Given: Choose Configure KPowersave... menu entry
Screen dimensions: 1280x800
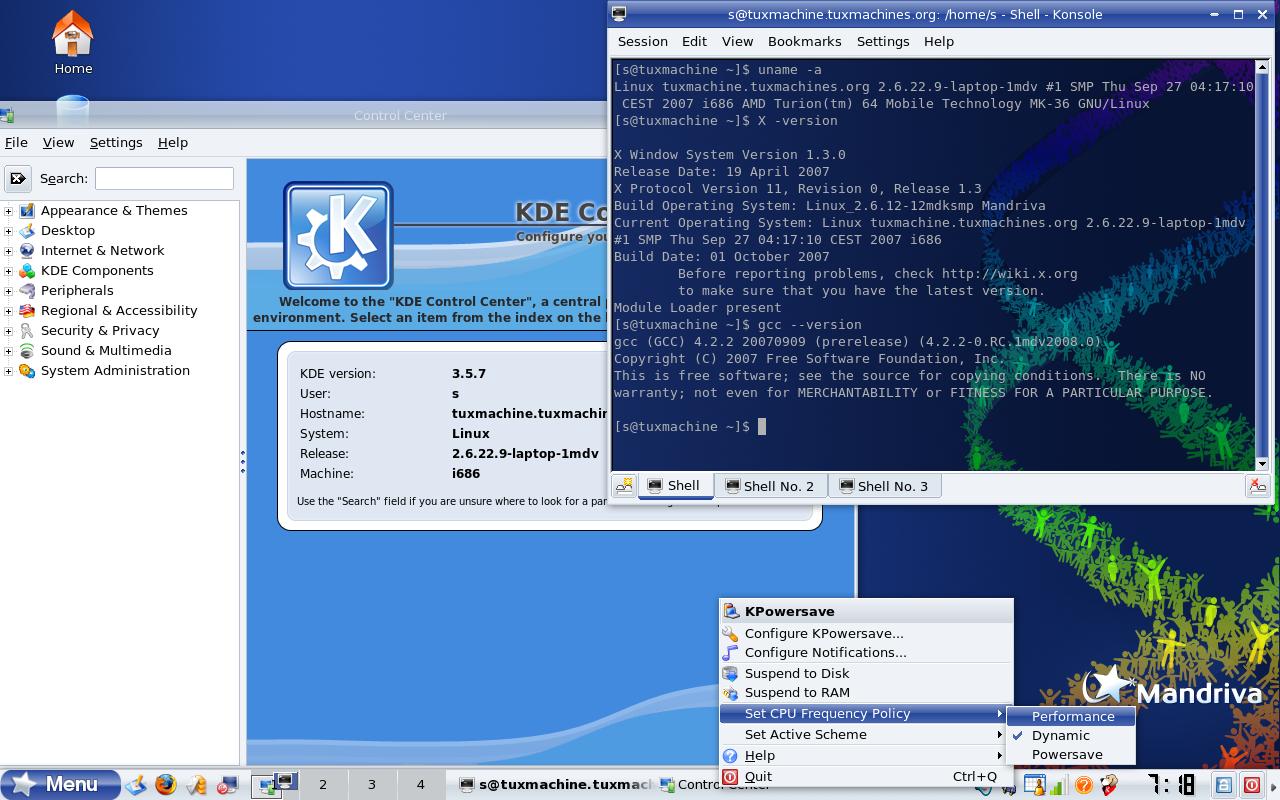Looking at the screenshot, I should (x=866, y=633).
